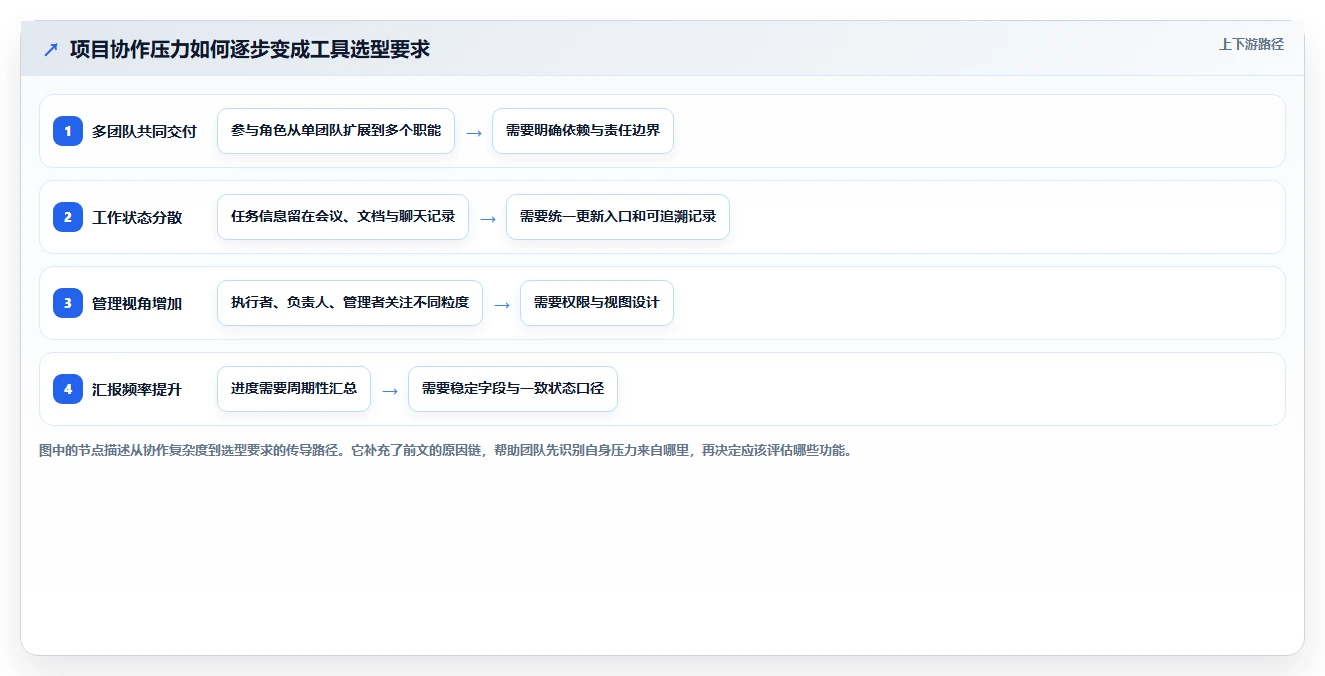Screen dimensions: 1325x676
Task: Select the 工作状态分散 row label
Action: [x=137, y=217]
